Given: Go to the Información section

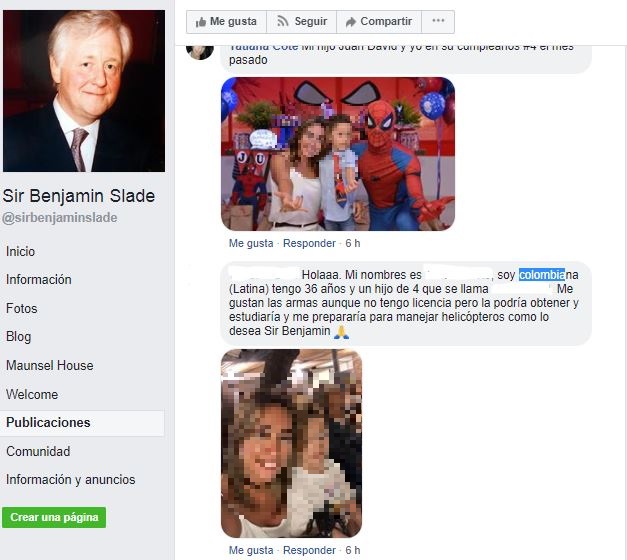Looking at the screenshot, I should click(39, 280).
